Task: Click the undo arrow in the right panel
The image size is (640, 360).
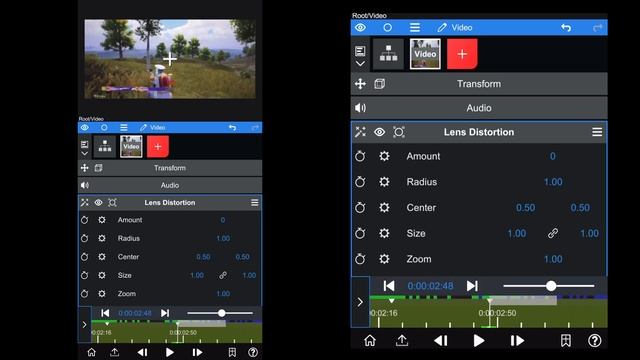Action: [x=566, y=27]
